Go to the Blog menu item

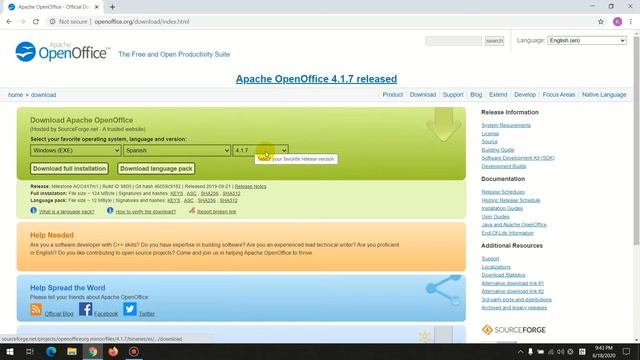[x=476, y=95]
